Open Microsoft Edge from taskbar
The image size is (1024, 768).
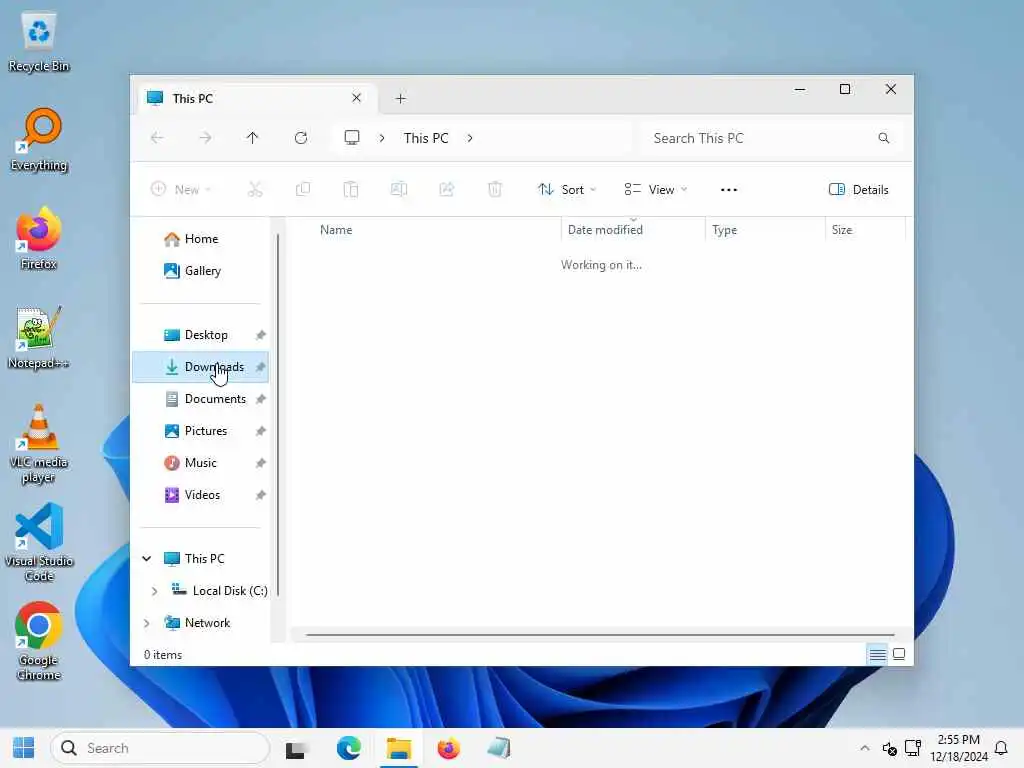pyautogui.click(x=349, y=748)
